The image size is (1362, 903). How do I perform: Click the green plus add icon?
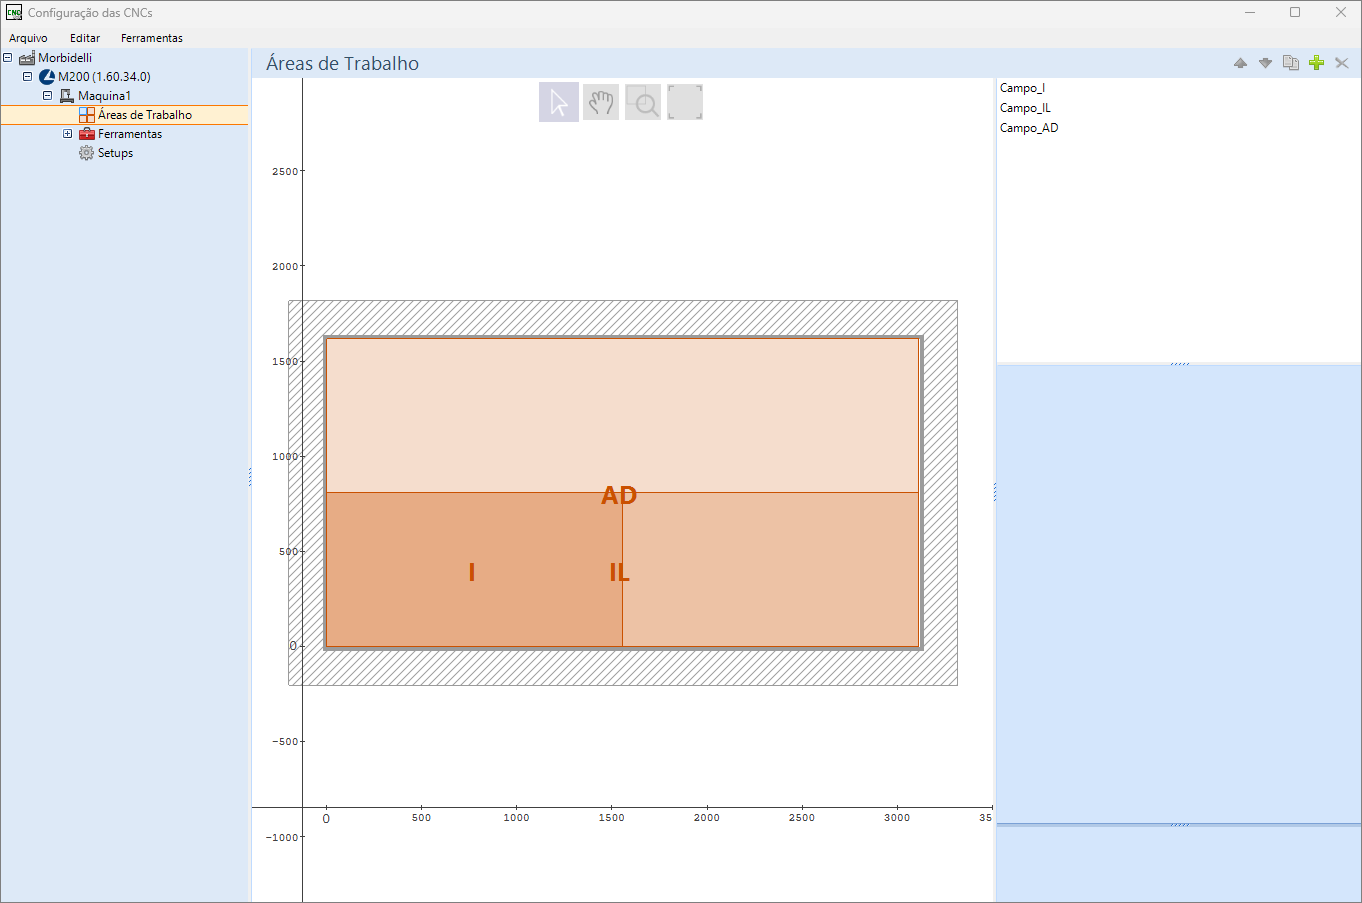(x=1316, y=63)
